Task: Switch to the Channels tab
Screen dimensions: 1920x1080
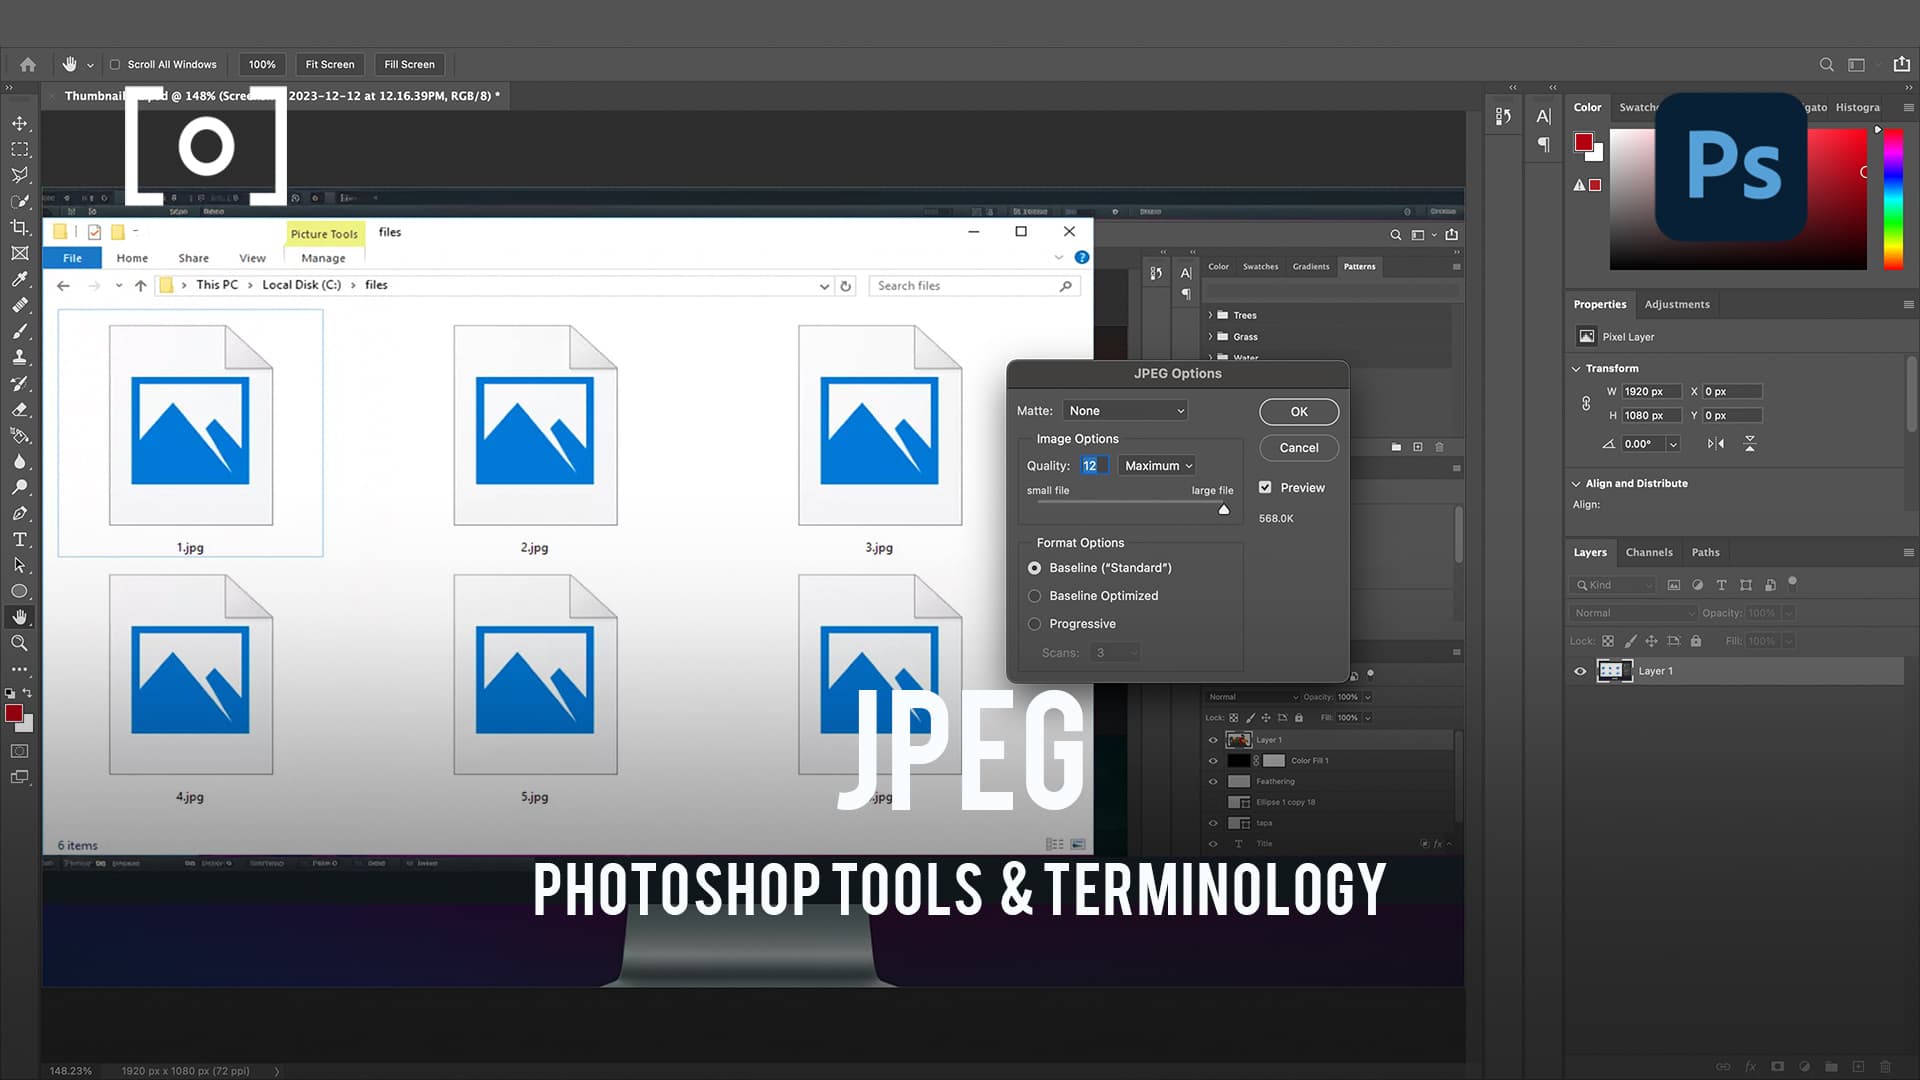Action: click(1649, 552)
